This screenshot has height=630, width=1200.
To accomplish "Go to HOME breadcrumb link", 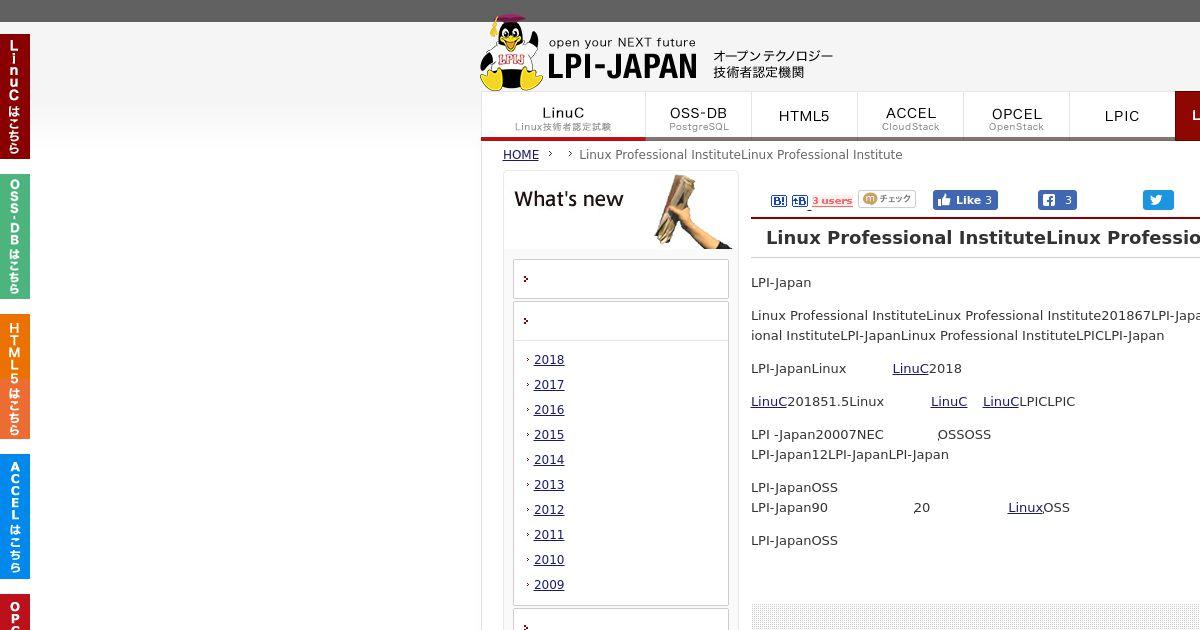I will pyautogui.click(x=520, y=155).
